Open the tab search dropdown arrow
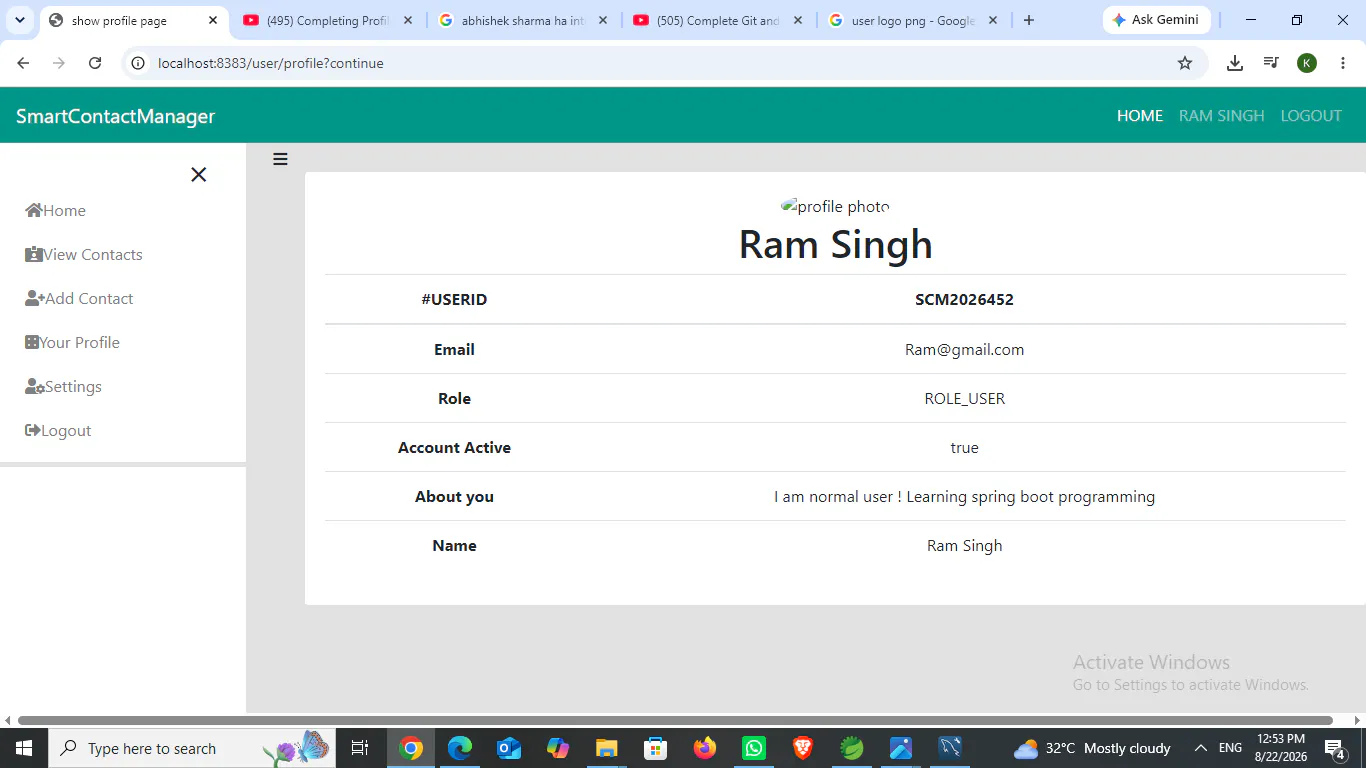 [x=20, y=20]
